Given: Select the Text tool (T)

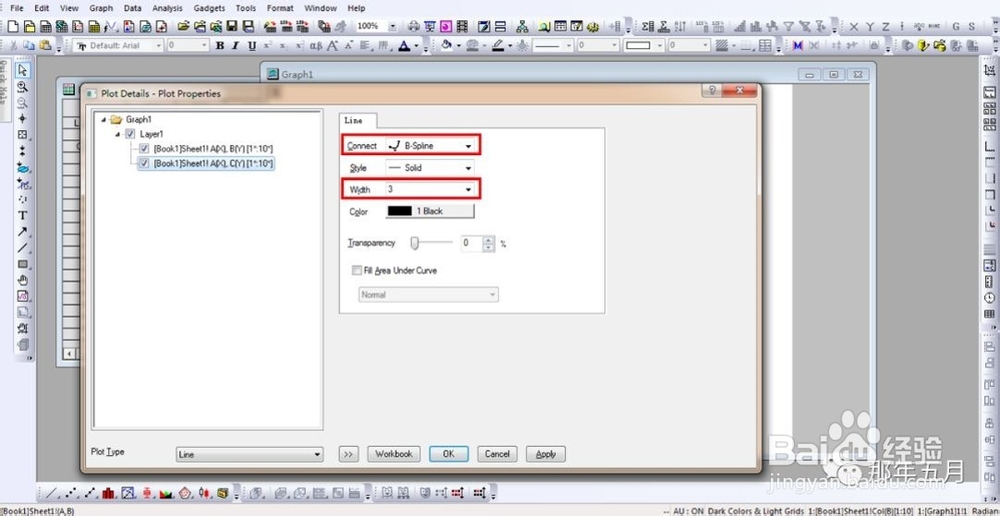Looking at the screenshot, I should (x=23, y=216).
